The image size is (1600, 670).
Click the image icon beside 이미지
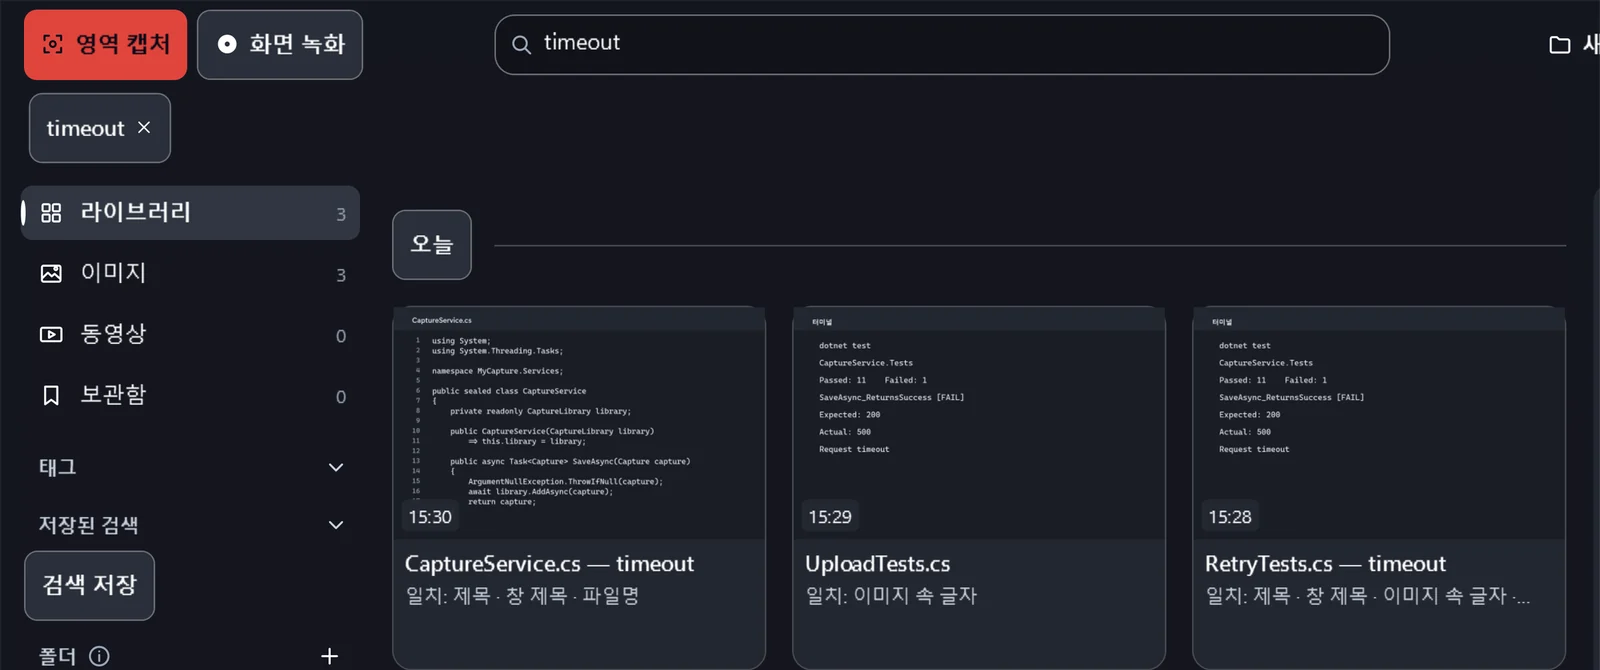51,274
